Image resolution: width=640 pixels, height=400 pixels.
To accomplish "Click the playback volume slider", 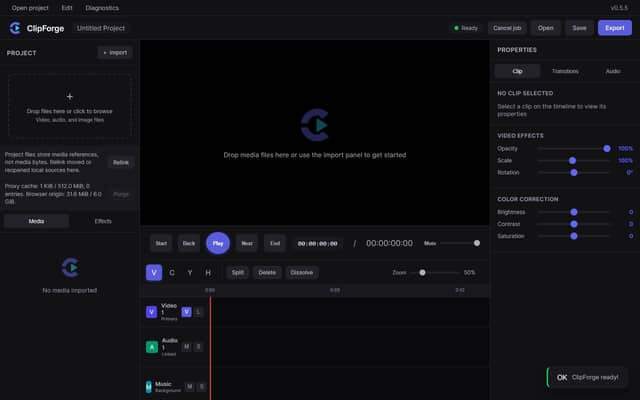I will coord(460,243).
